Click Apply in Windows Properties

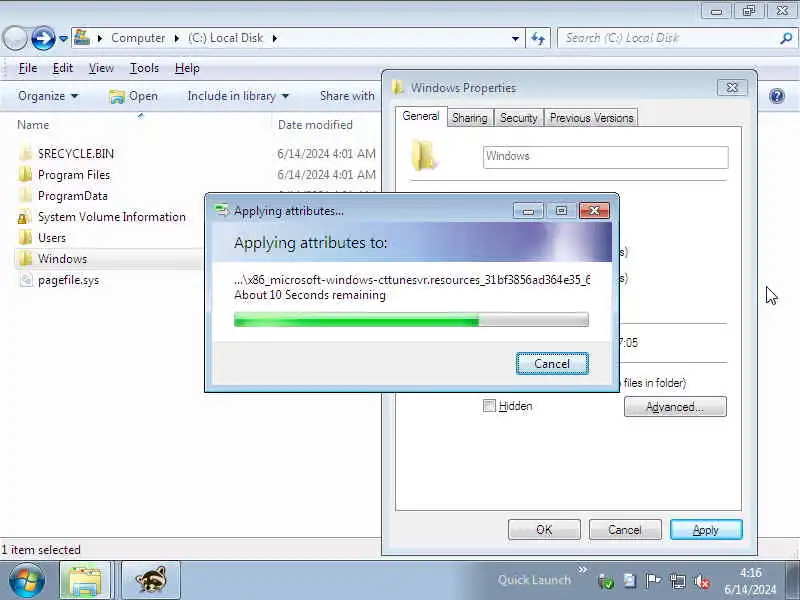706,530
